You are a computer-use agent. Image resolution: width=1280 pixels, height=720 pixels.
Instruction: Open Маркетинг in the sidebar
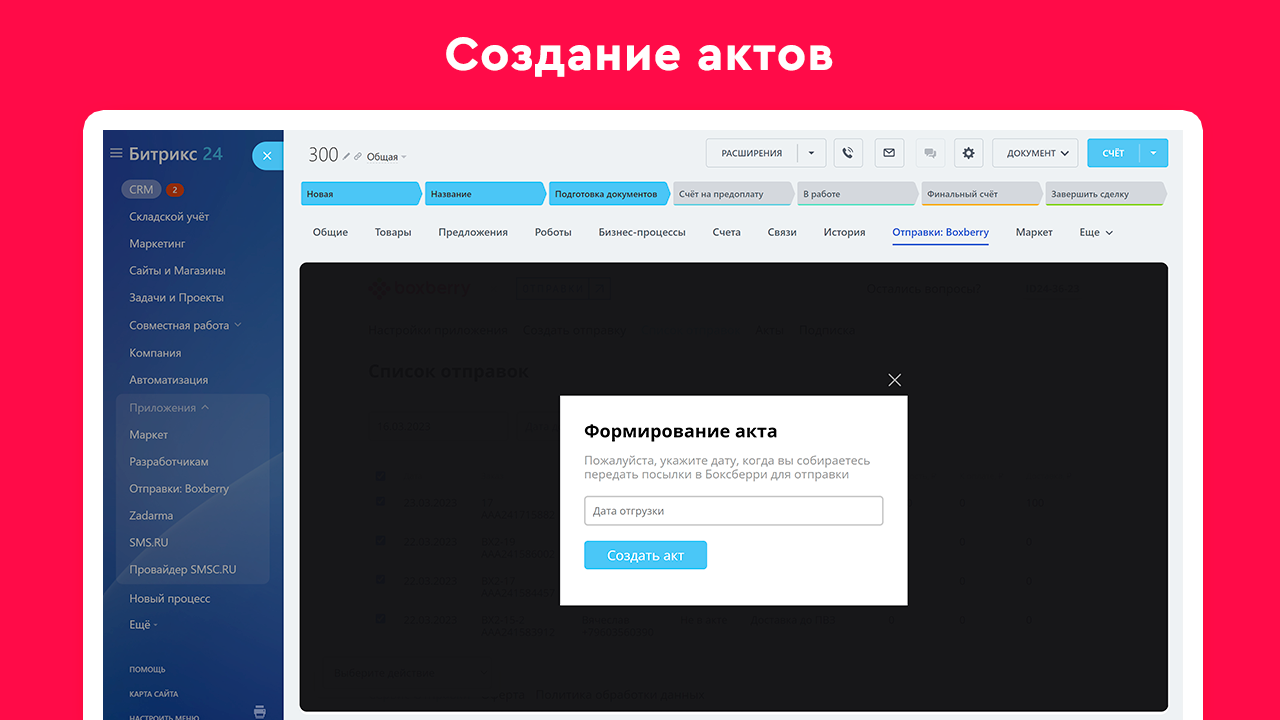157,244
